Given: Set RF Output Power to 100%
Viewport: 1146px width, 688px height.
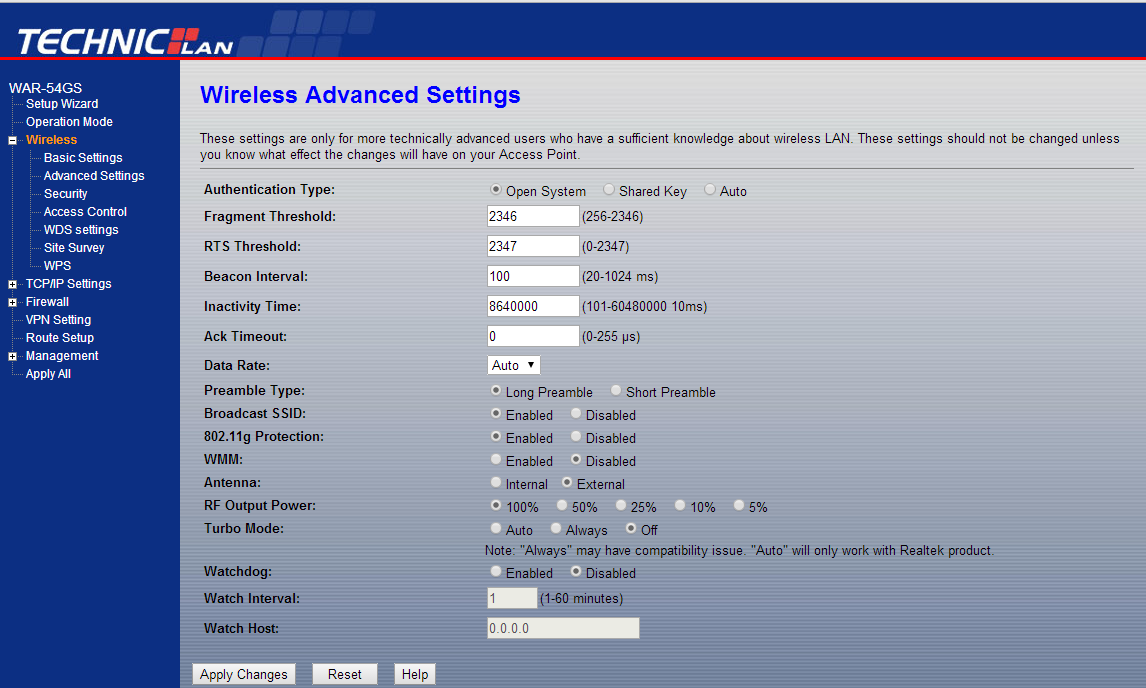Looking at the screenshot, I should pyautogui.click(x=496, y=505).
